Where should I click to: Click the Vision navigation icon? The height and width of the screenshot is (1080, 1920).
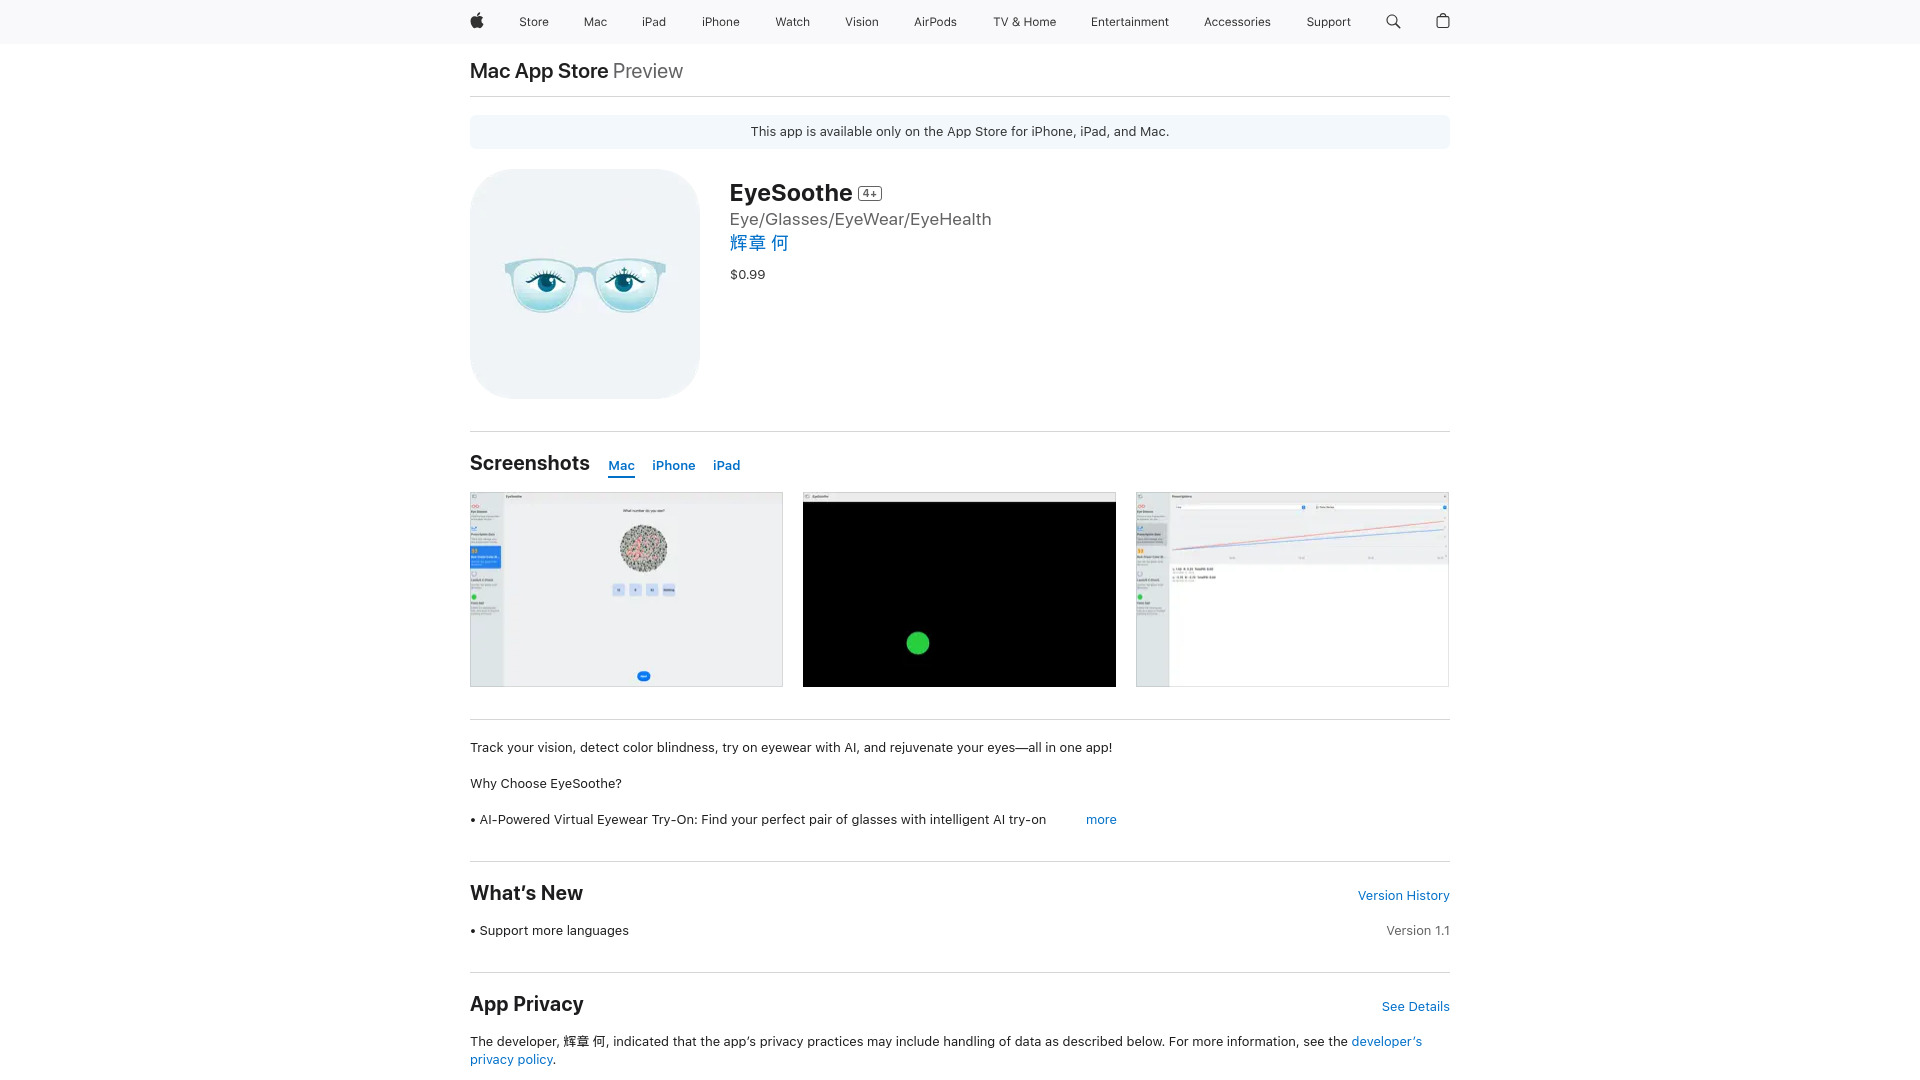coord(861,21)
